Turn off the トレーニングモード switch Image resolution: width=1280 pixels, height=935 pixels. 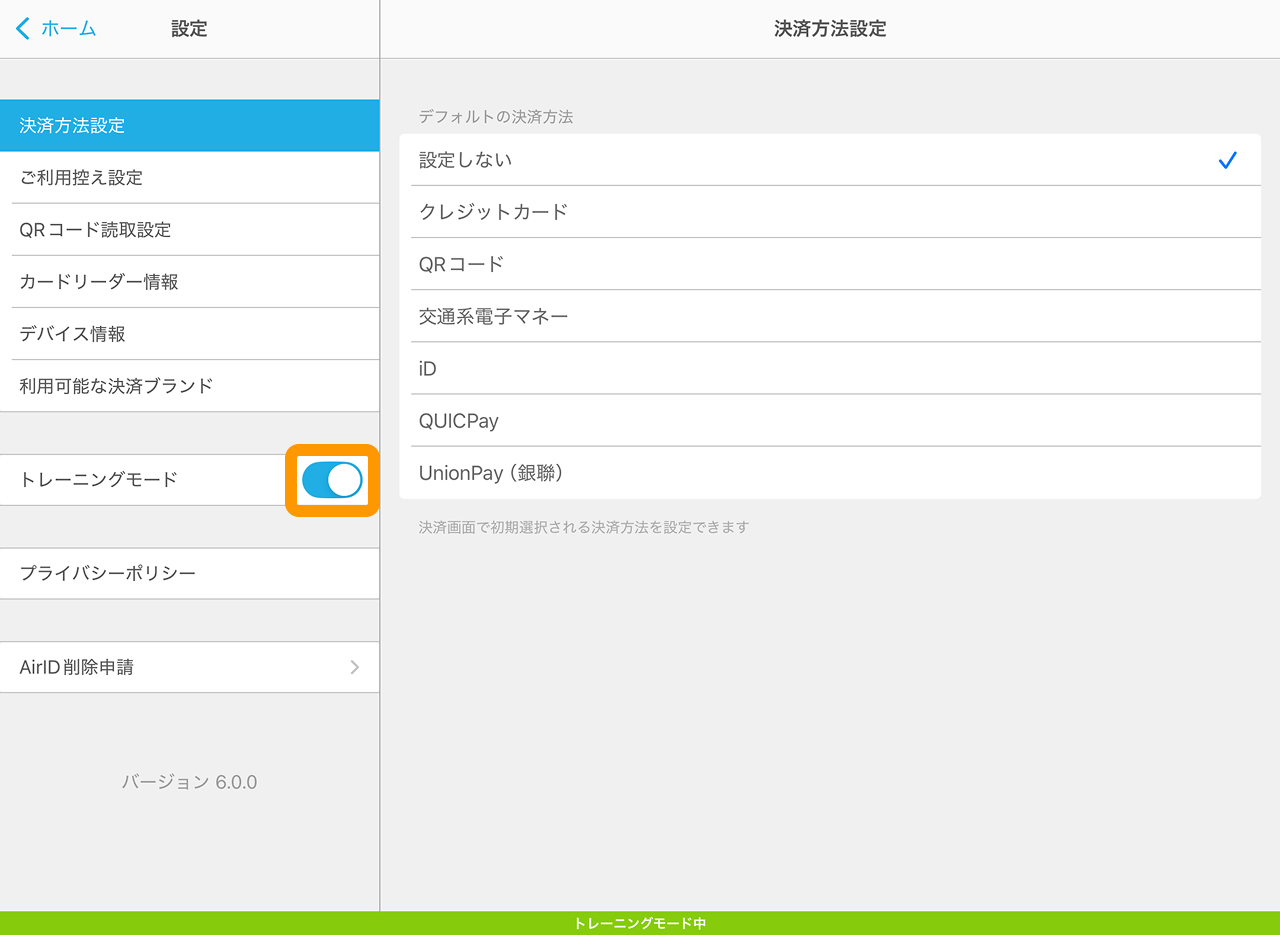(332, 480)
